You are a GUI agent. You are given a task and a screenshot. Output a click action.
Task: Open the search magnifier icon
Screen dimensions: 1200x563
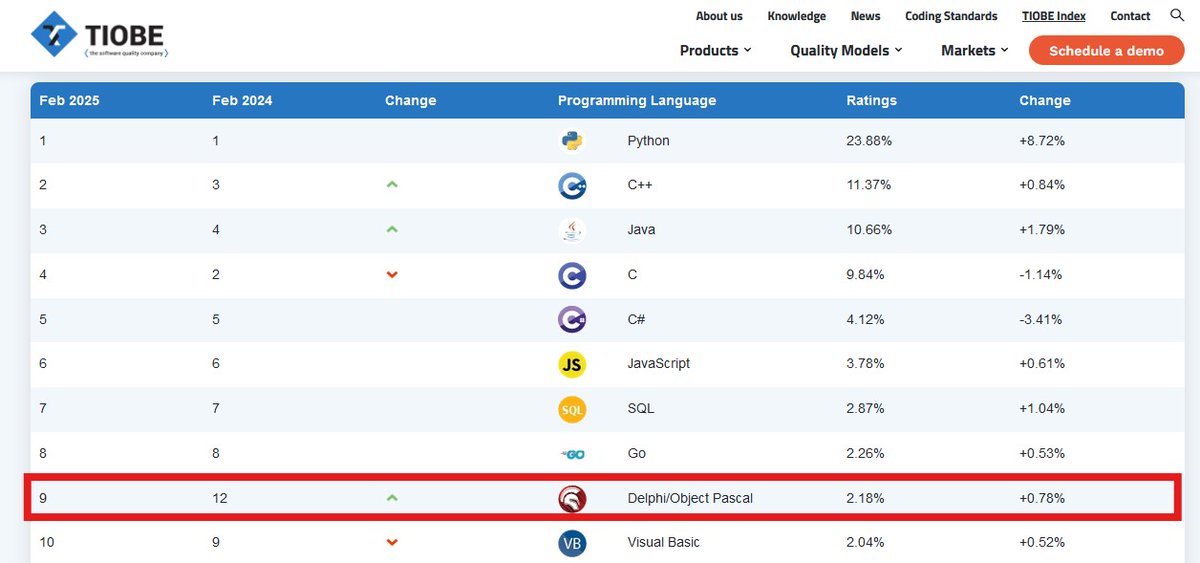[x=1176, y=15]
